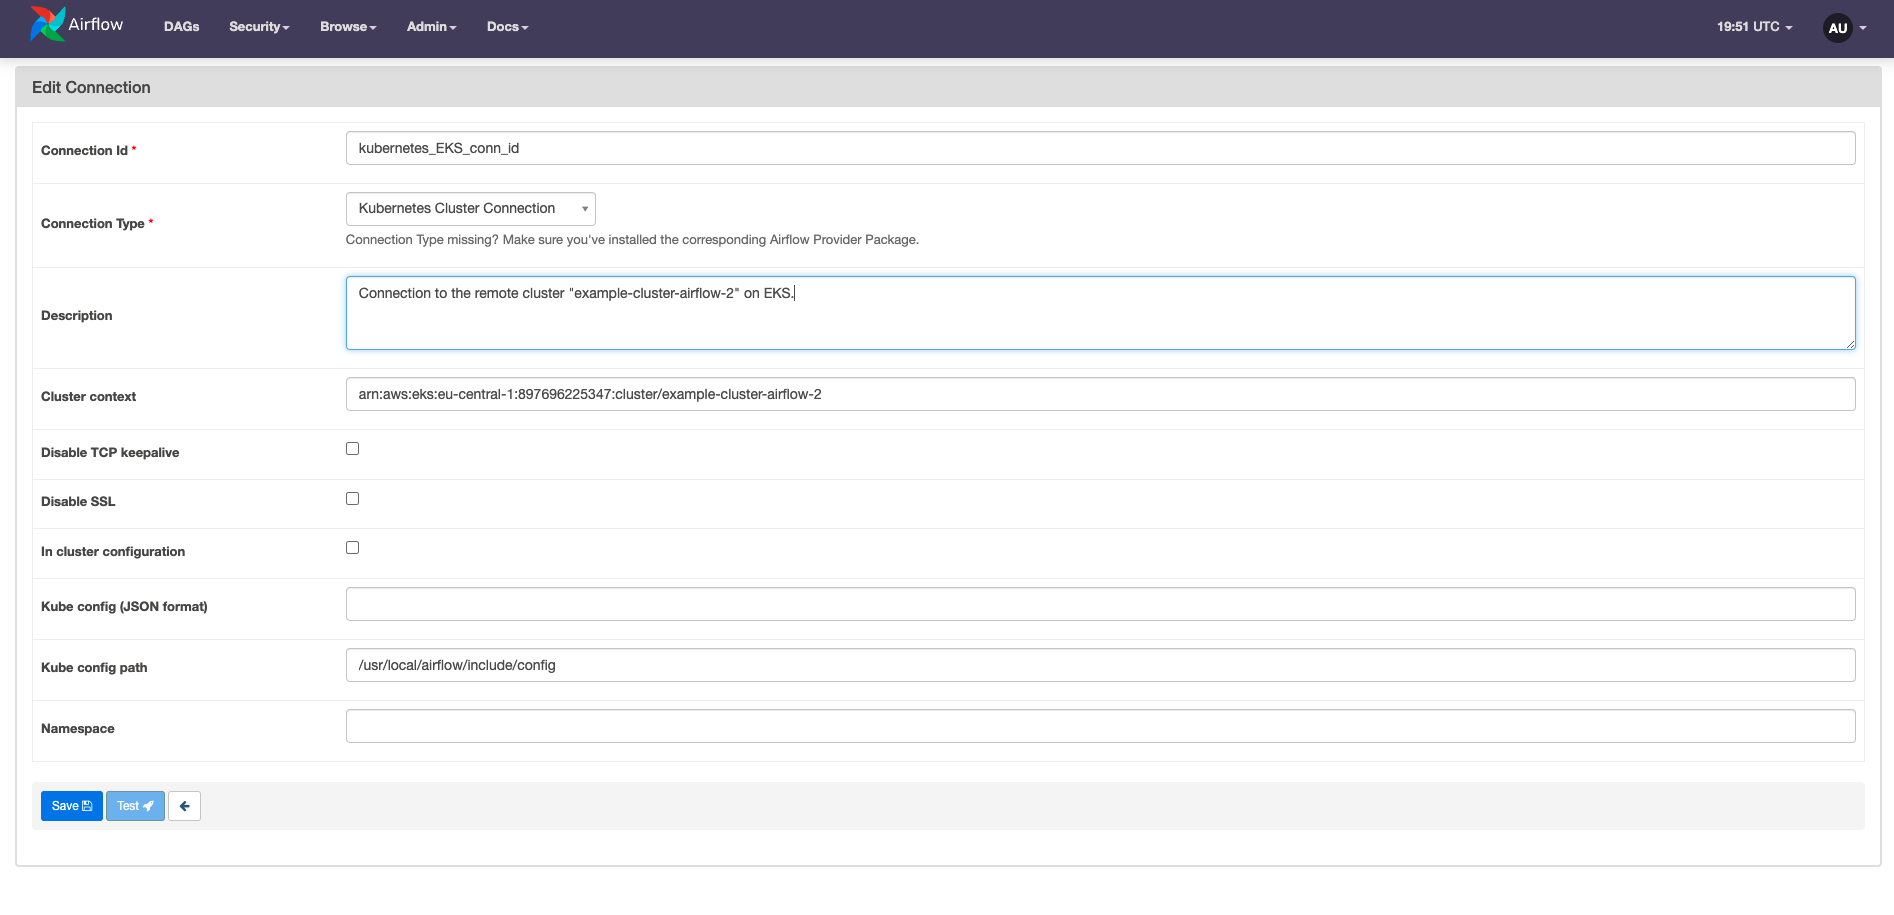The height and width of the screenshot is (915, 1894).
Task: Check the Disable TCP keepalive checkbox
Action: coord(351,448)
